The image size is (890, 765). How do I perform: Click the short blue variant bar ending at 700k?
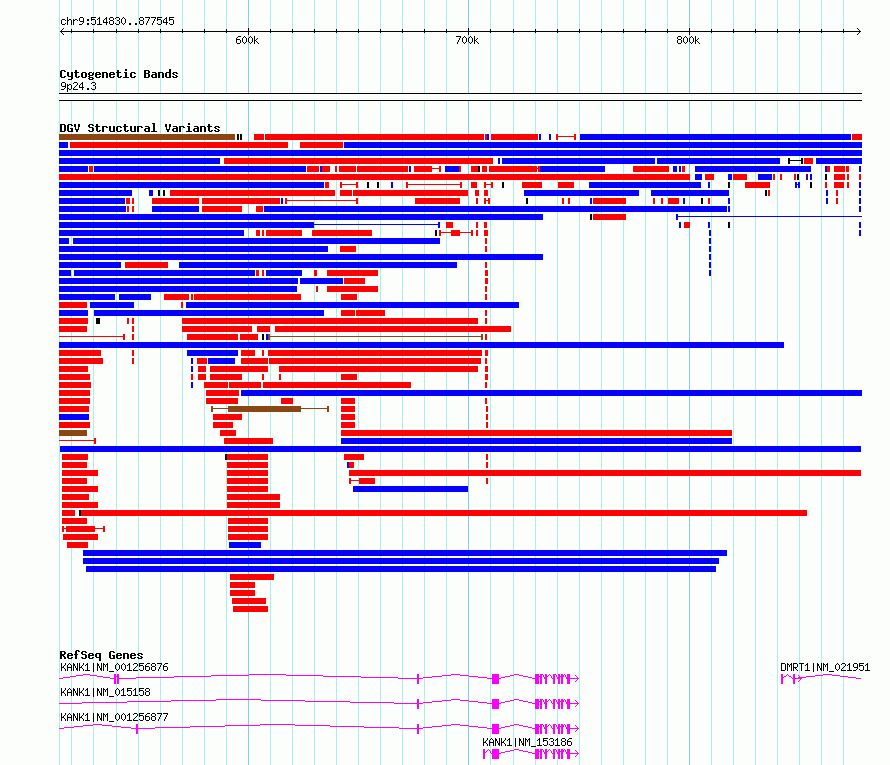click(410, 489)
